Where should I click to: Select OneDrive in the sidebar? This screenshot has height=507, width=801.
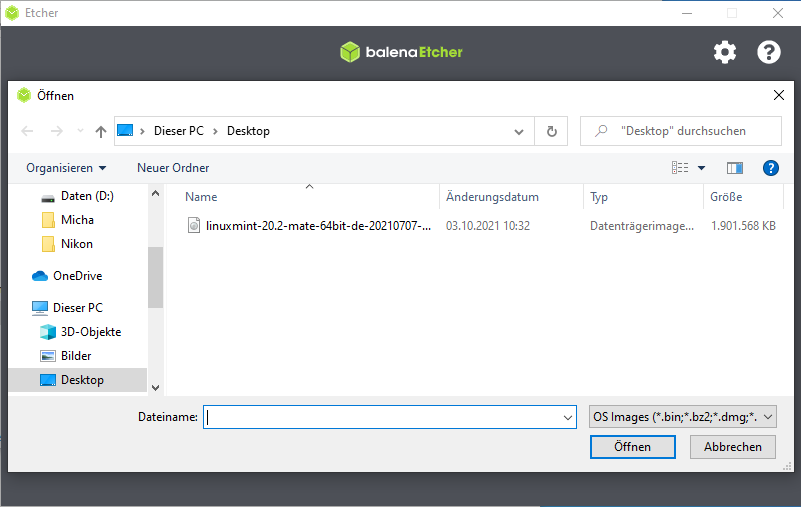[x=77, y=276]
